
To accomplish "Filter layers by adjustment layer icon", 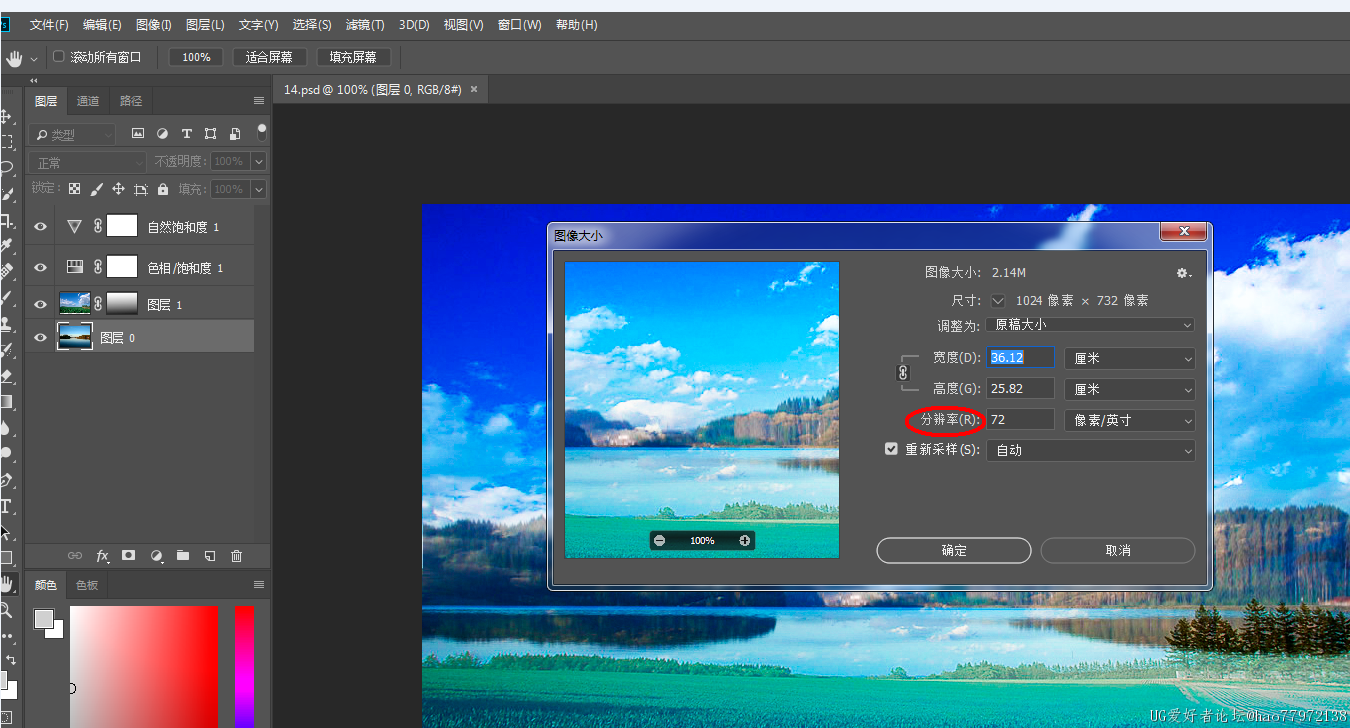I will coord(162,133).
